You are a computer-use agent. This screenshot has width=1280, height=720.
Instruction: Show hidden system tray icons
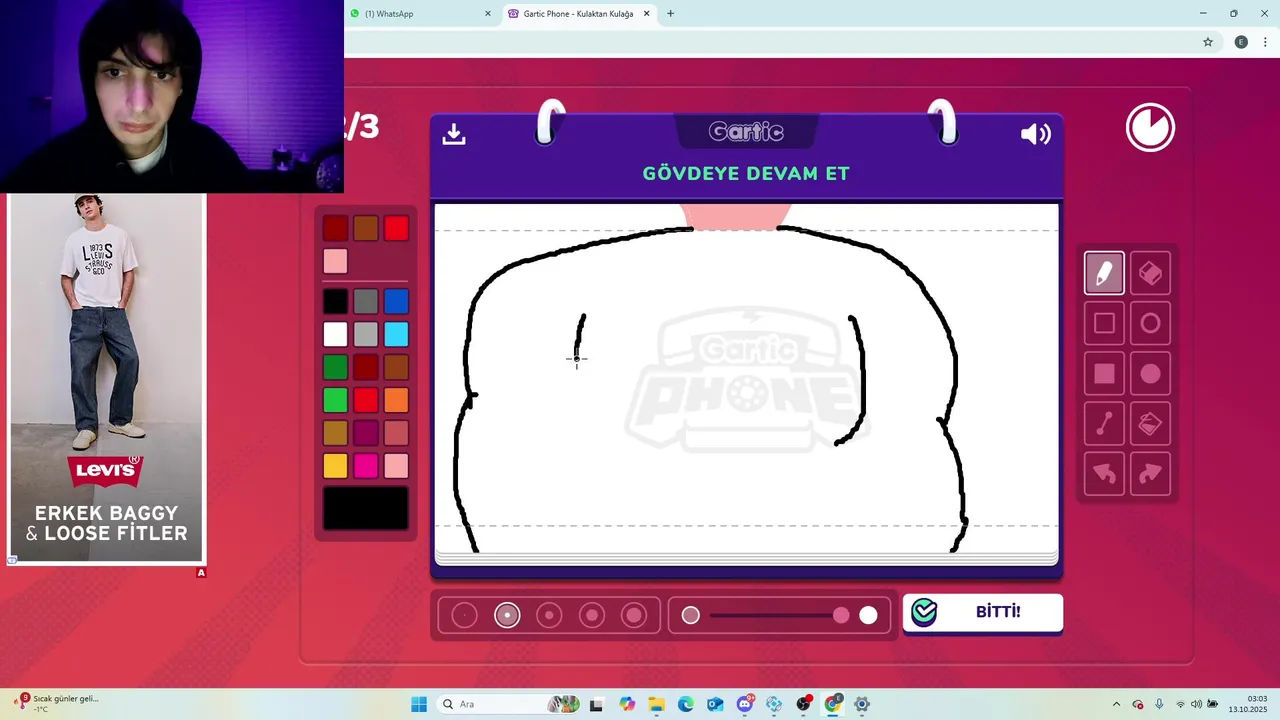[1117, 704]
